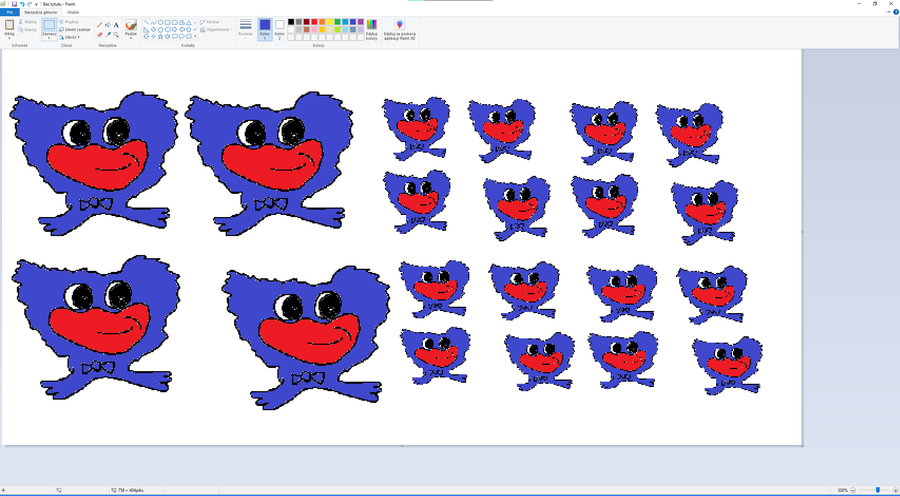Activate Kolor 1 foreground color

(x=265, y=29)
